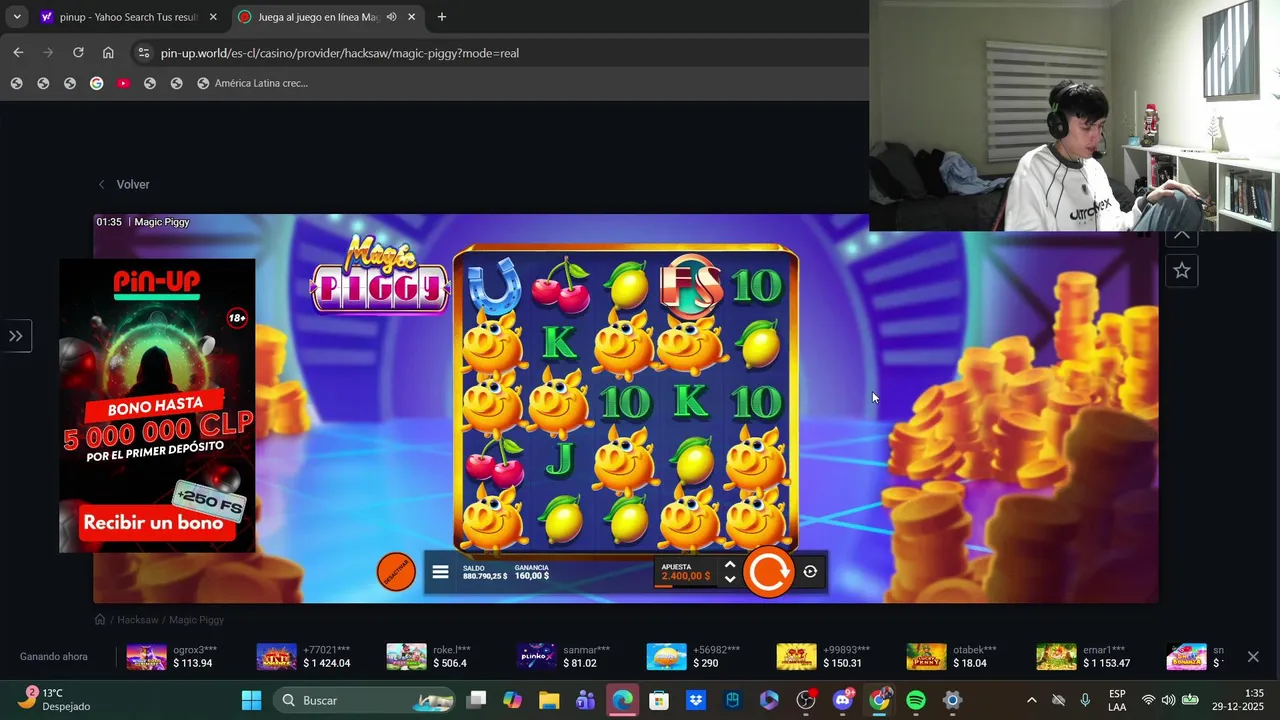Go to the browser home page
The width and height of the screenshot is (1280, 720).
[x=108, y=53]
